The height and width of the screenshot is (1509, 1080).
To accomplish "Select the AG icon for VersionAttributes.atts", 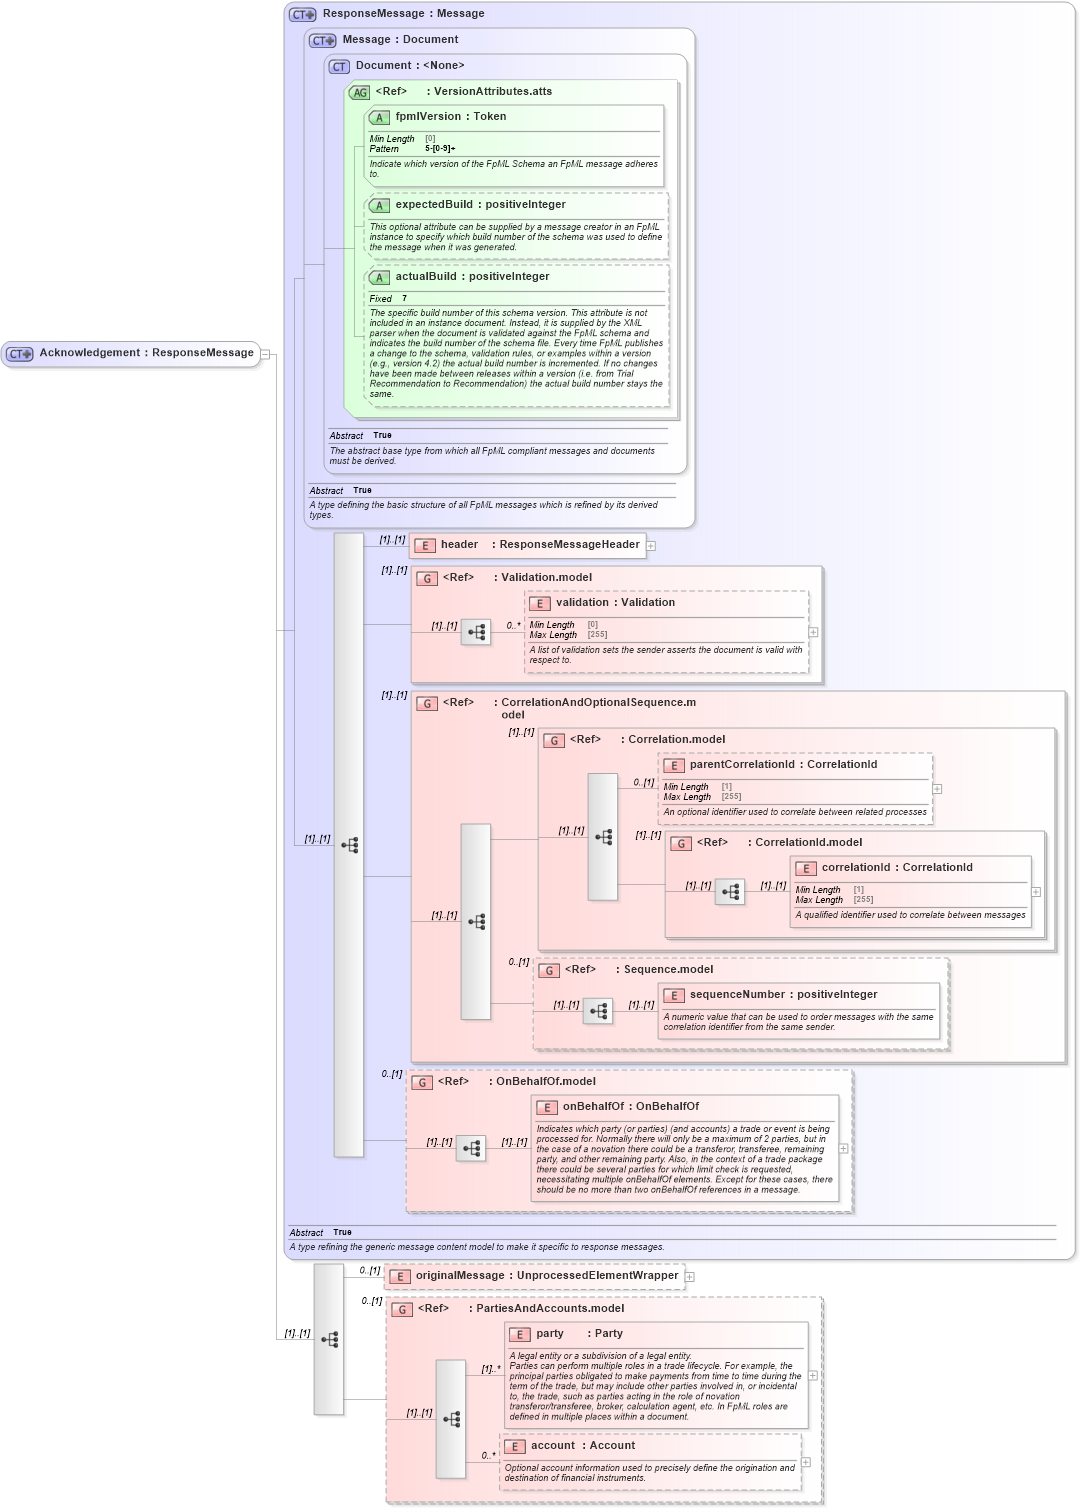I will click(359, 91).
